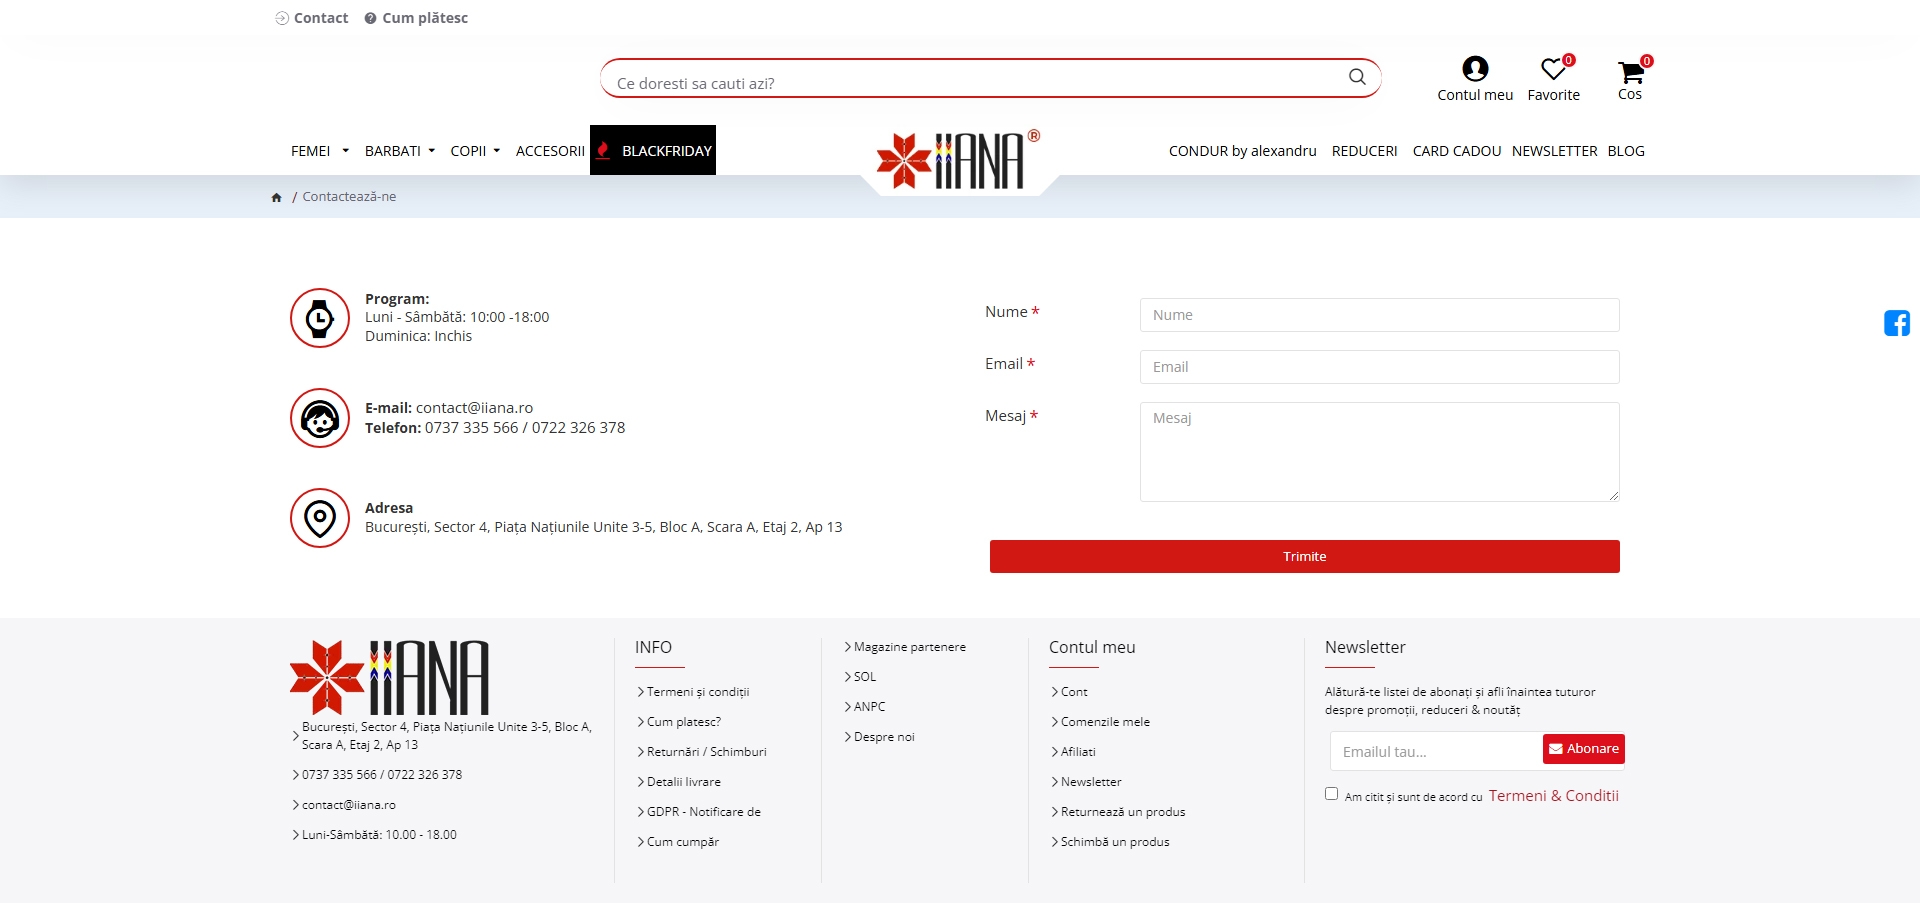Screen dimensions: 1920x903
Task: Click into the Mesaj text area
Action: tap(1379, 452)
